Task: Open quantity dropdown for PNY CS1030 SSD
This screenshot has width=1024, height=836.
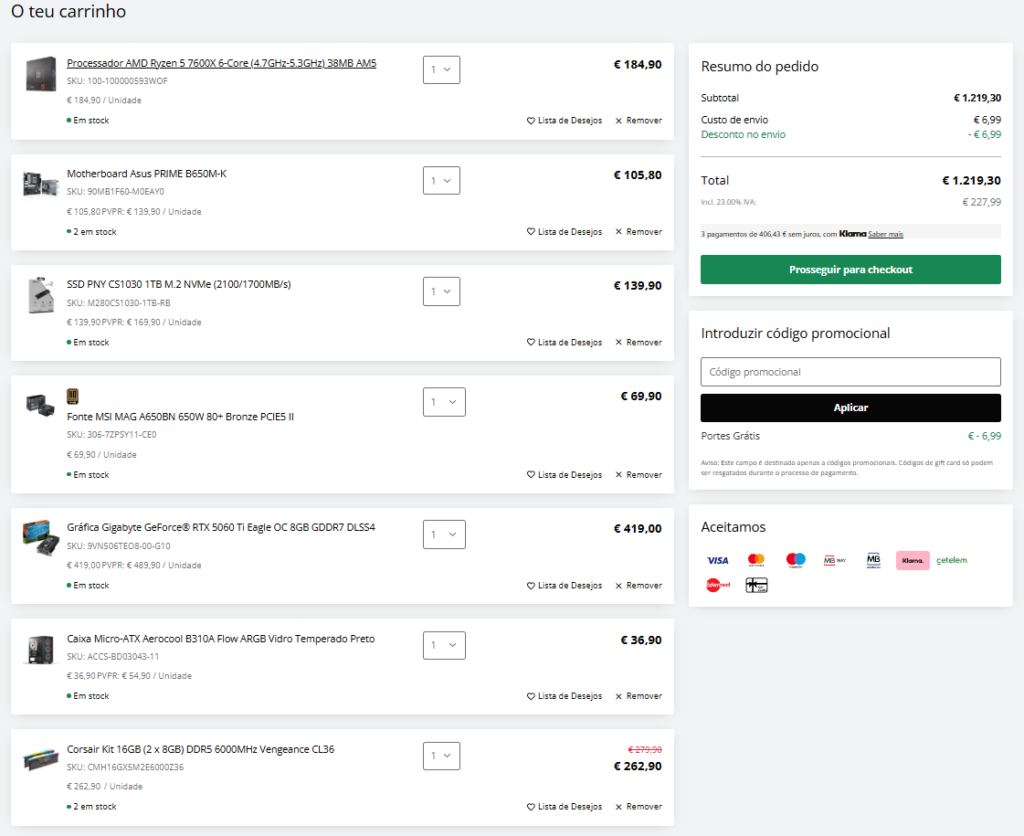Action: [441, 291]
